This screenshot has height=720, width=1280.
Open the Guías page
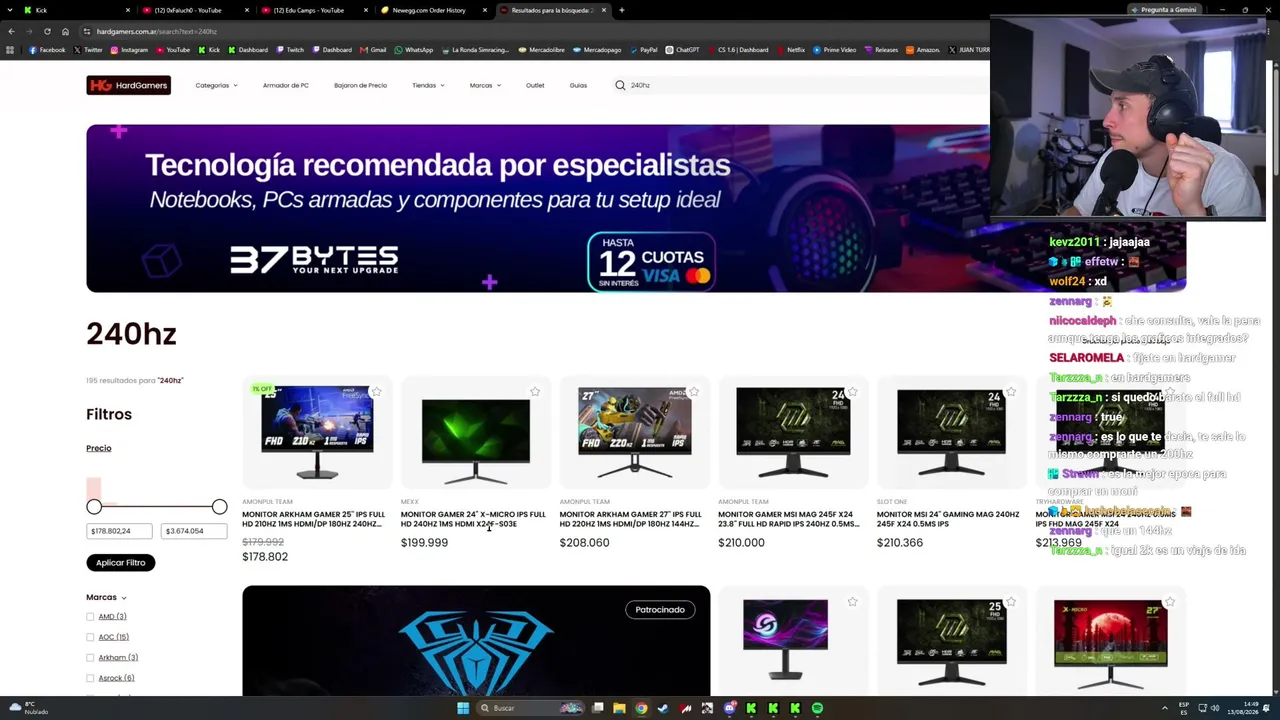point(578,85)
